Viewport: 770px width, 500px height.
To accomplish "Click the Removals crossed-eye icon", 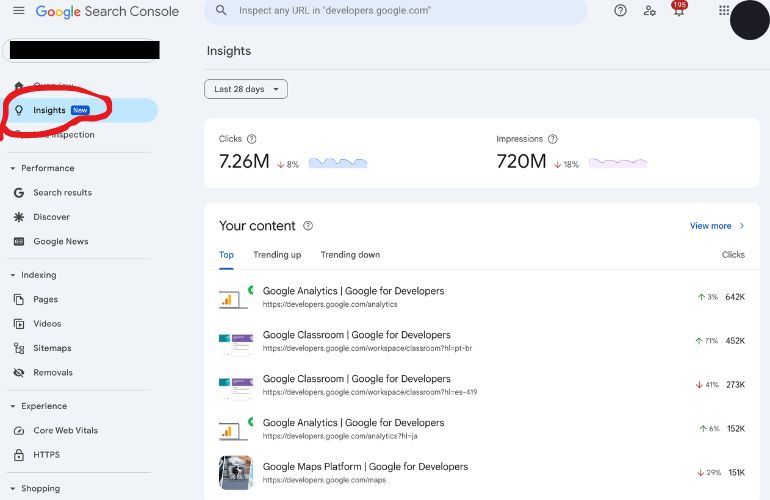I will click(x=19, y=372).
